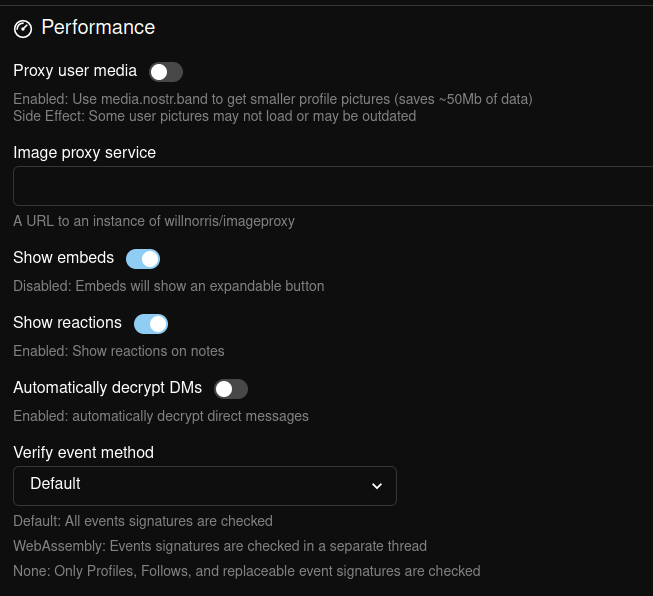Click the "Proxy user media" label
Screen dimensions: 653x596
coord(75,71)
